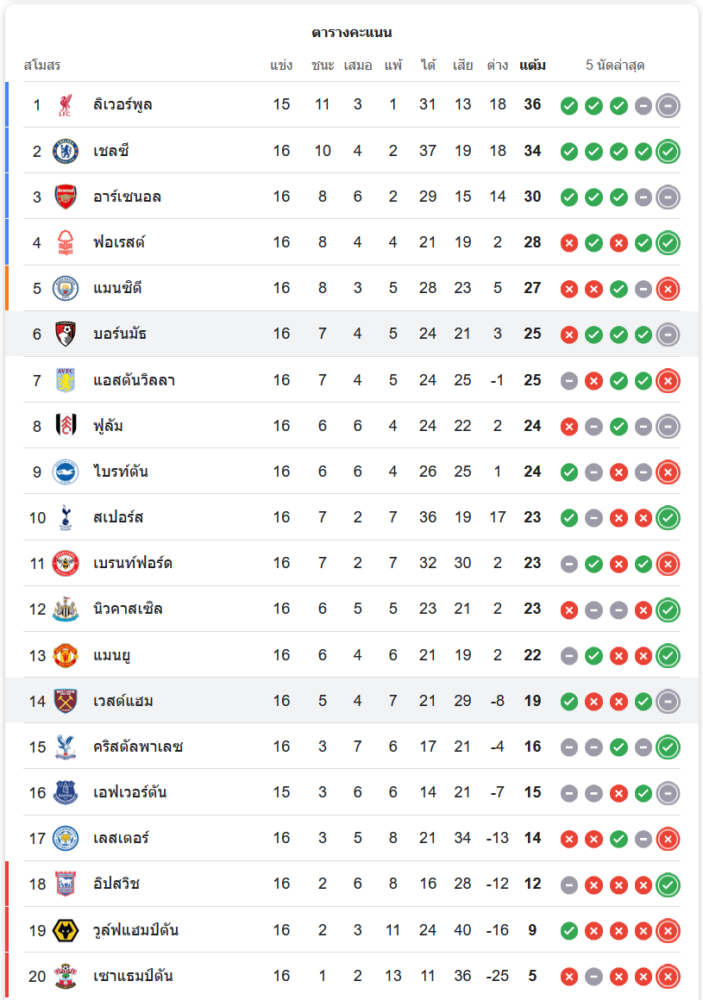The image size is (703, 1000).
Task: Click the Manchester City club crest
Action: pyautogui.click(x=66, y=288)
